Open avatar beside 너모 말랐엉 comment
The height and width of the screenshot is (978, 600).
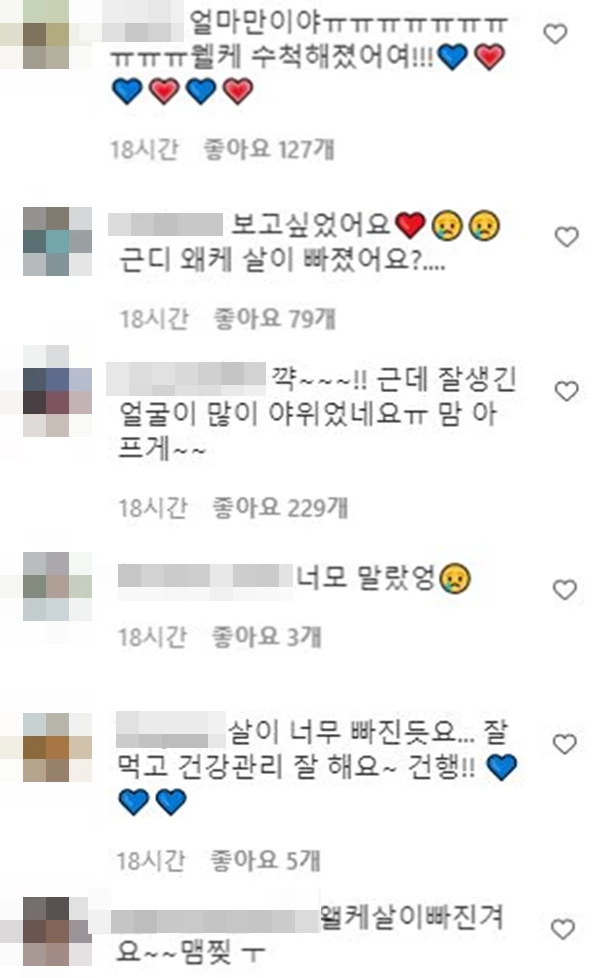pyautogui.click(x=57, y=586)
